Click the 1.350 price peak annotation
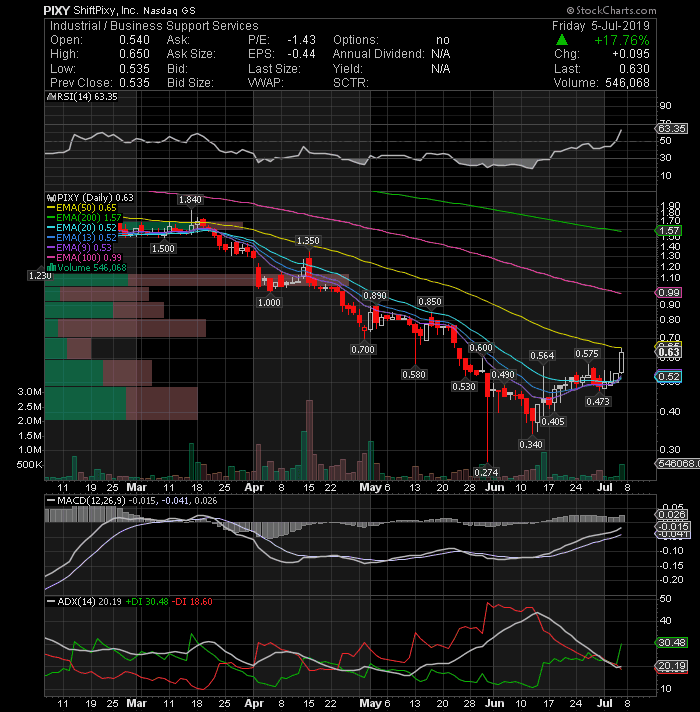This screenshot has height=712, width=700. click(308, 240)
